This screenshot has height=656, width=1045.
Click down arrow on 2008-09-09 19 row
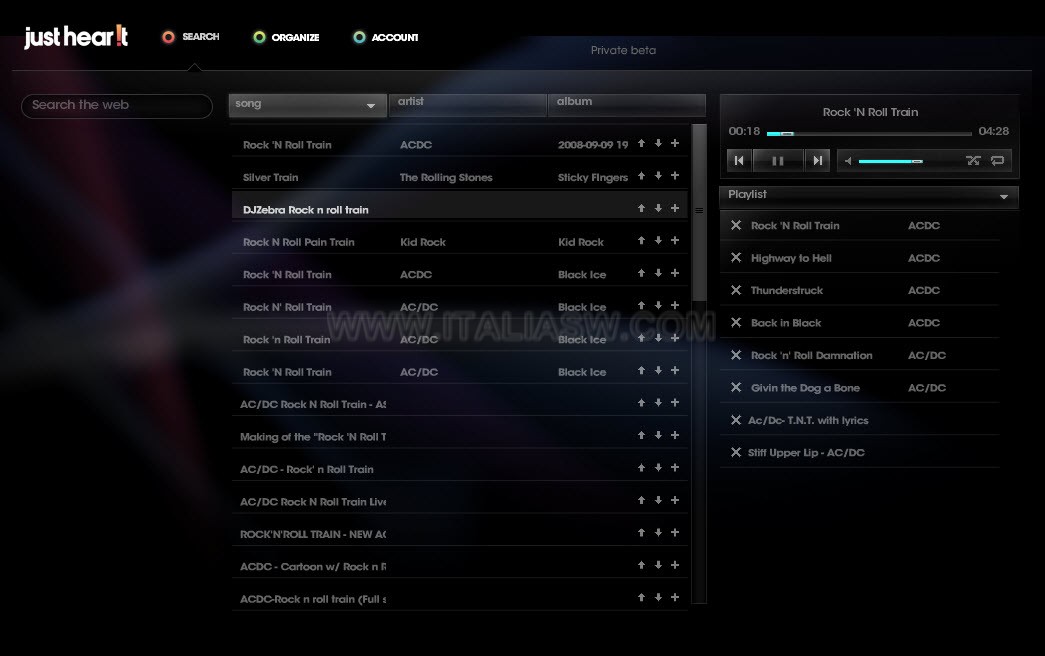tap(658, 143)
